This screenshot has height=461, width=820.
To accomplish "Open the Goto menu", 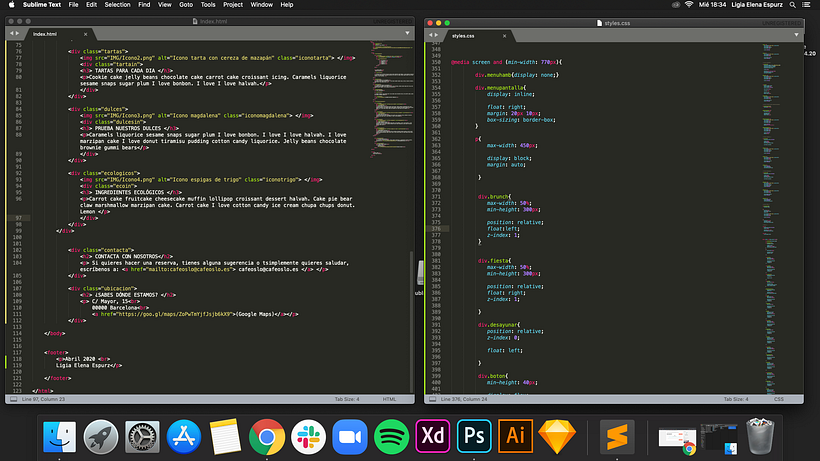I will 186,5.
